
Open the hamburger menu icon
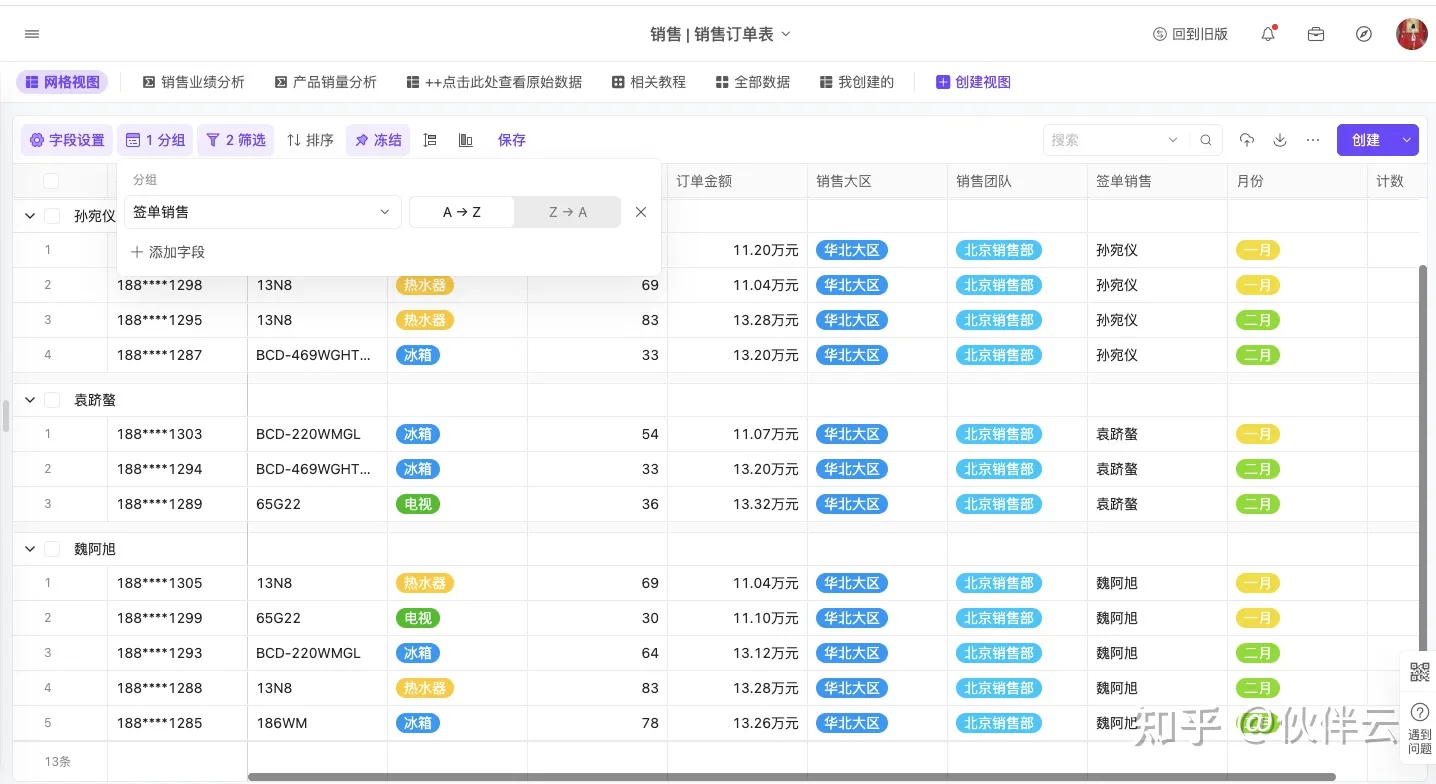coord(32,34)
